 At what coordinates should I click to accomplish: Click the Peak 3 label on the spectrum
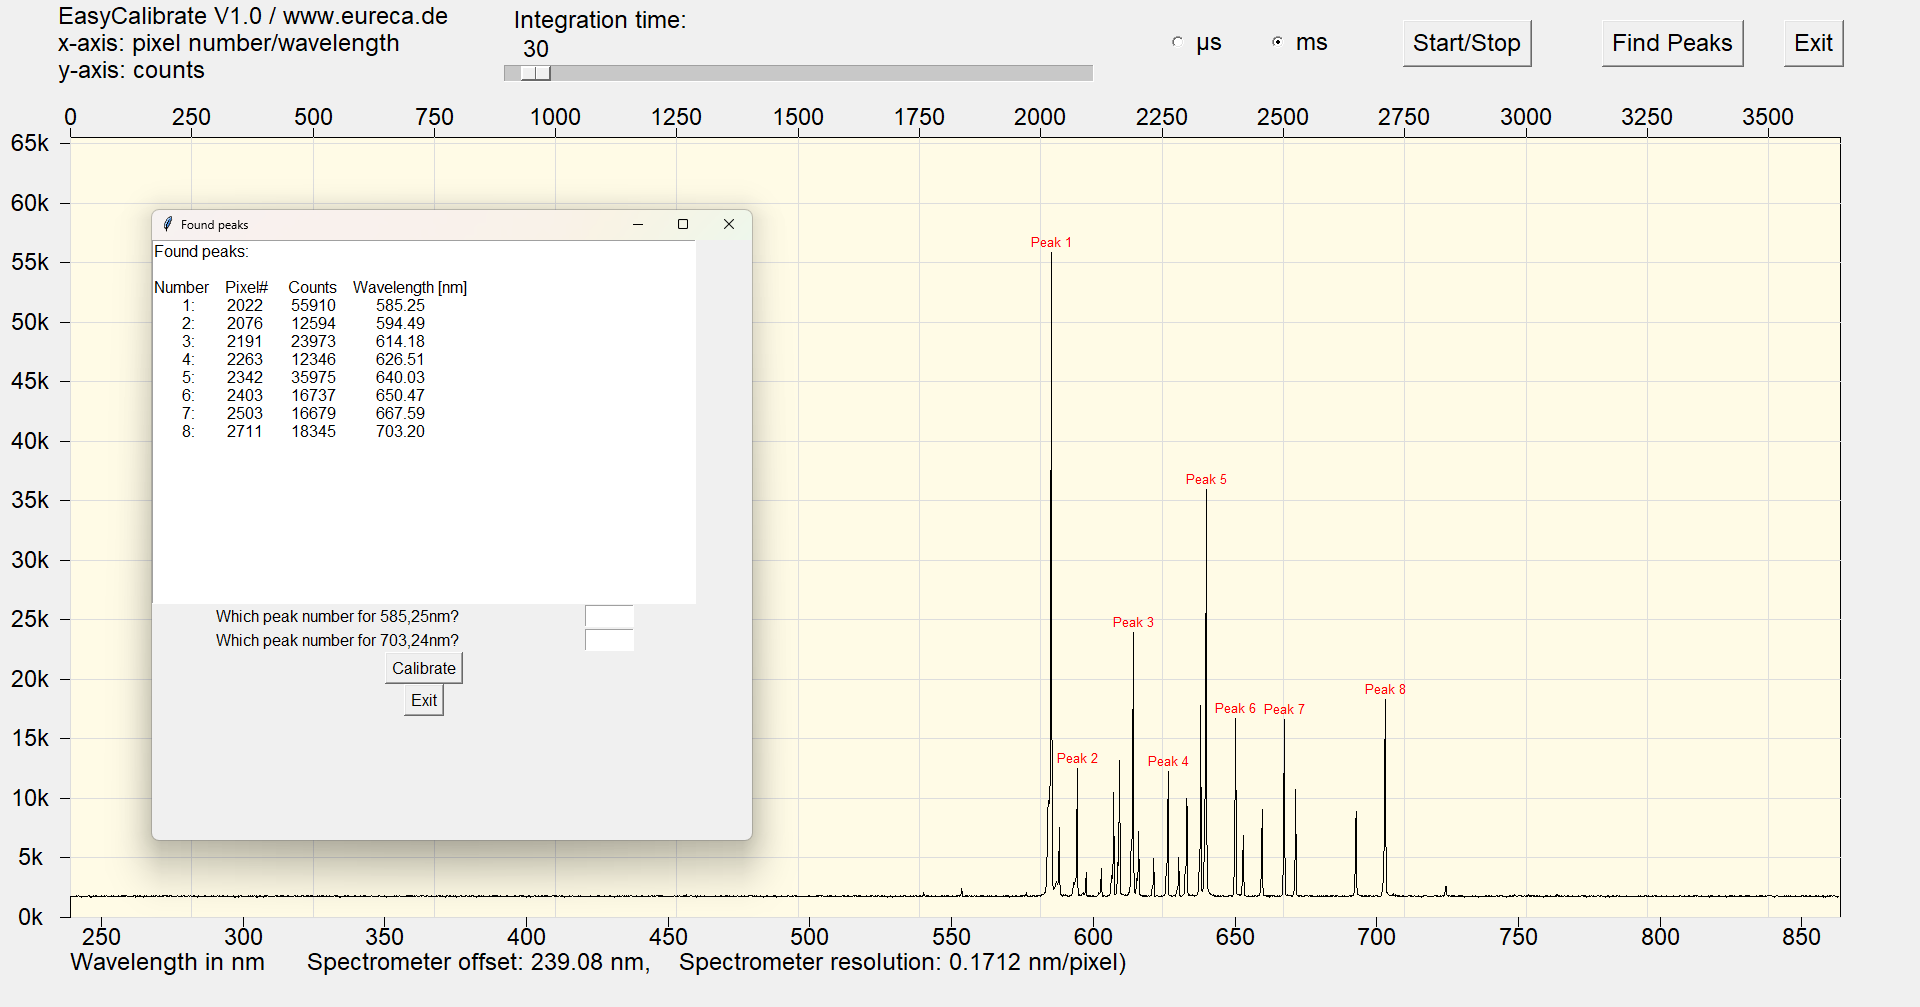[1133, 622]
